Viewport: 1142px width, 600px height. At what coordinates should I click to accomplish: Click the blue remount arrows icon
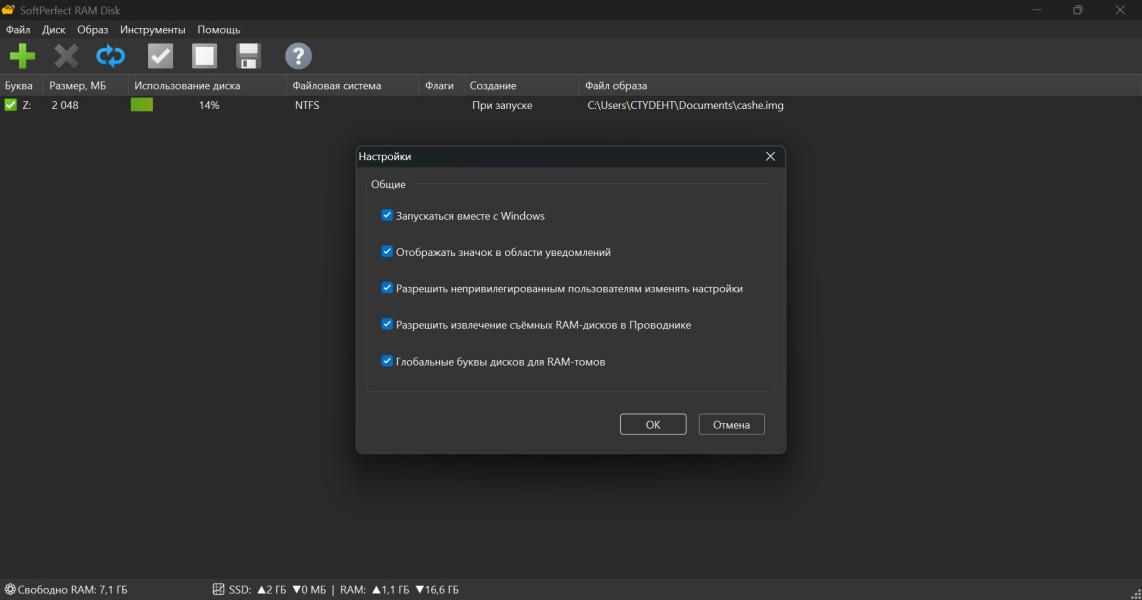click(x=111, y=57)
